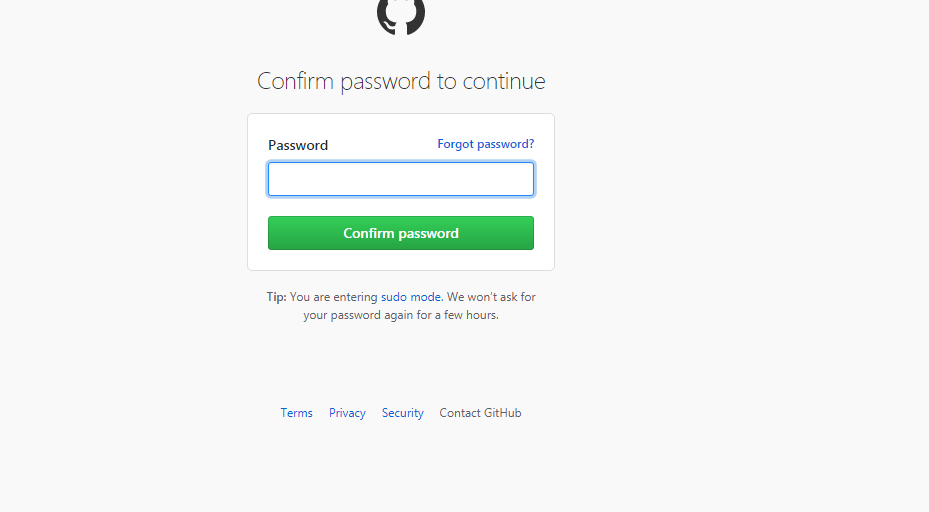Open the Terms footer link
929x512 pixels.
click(x=296, y=413)
